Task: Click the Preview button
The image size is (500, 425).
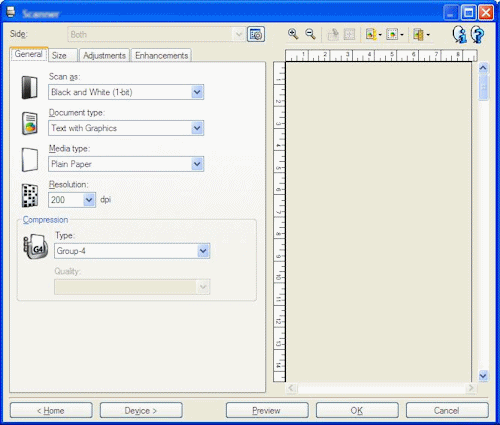Action: [267, 410]
